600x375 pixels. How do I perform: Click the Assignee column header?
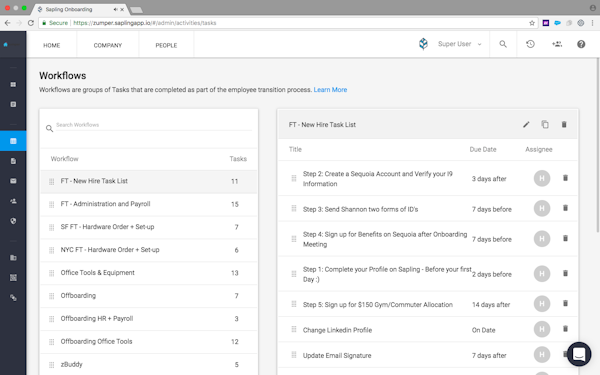coord(538,149)
